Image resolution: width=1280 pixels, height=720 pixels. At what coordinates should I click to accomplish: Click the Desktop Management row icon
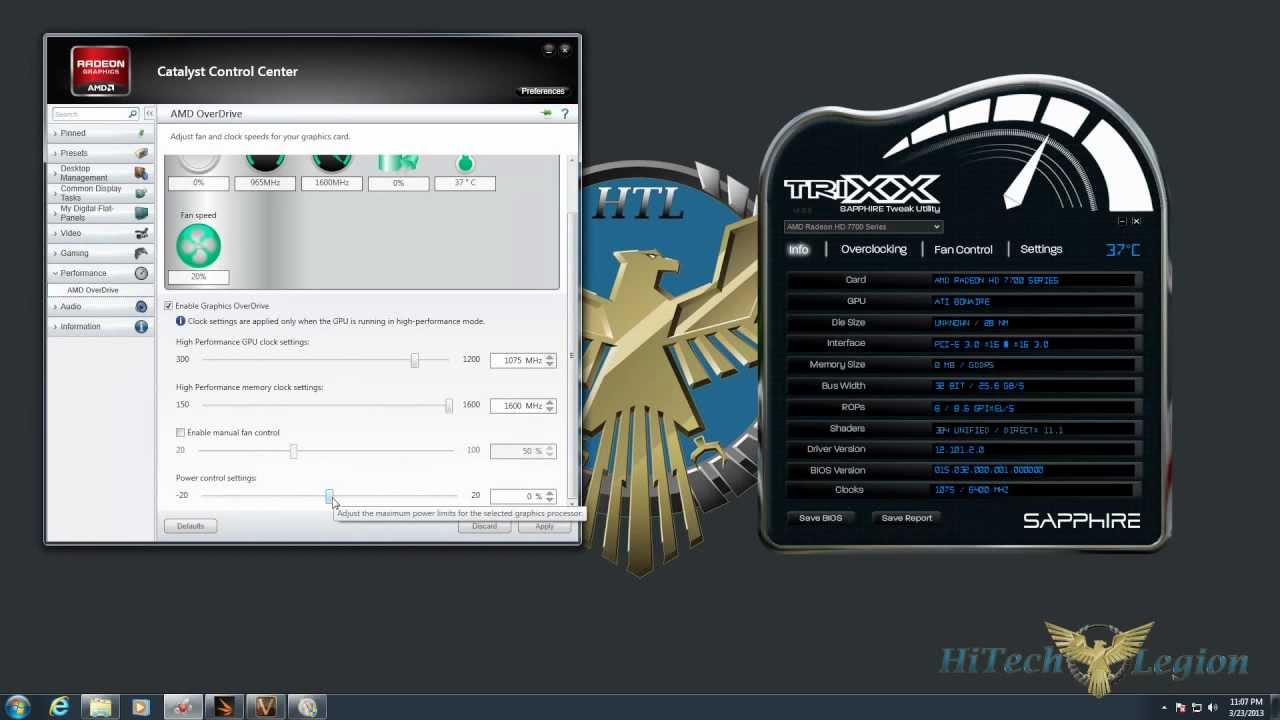tap(141, 173)
